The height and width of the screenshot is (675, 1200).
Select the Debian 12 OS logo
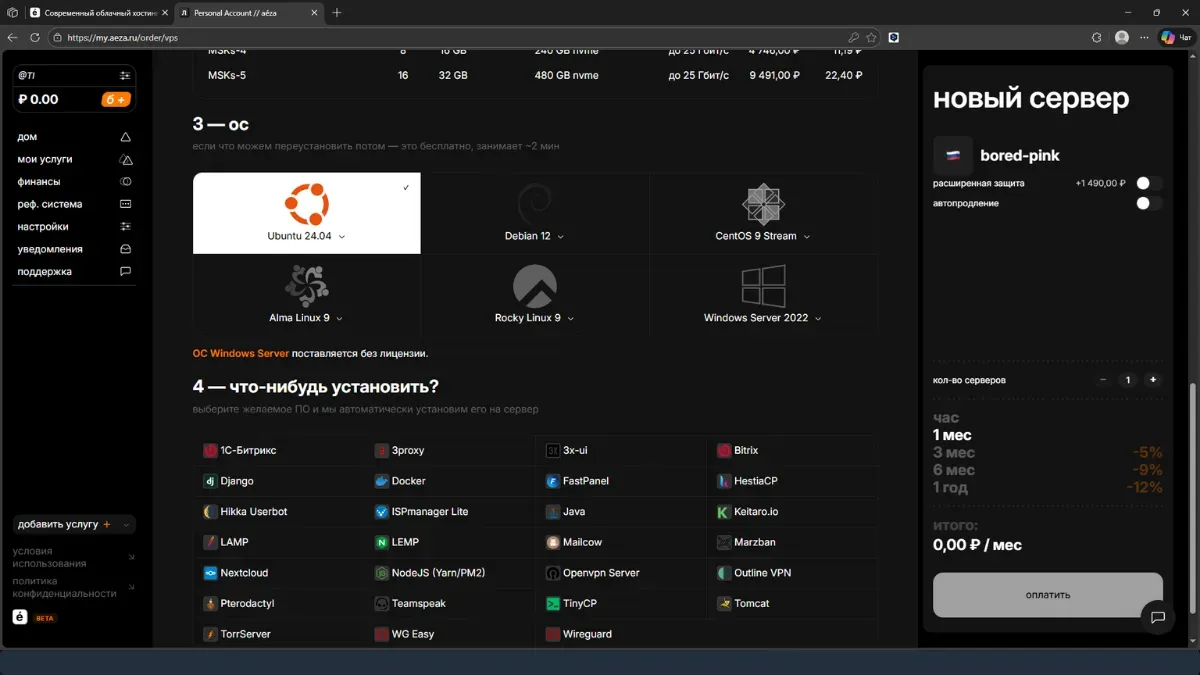pos(534,205)
